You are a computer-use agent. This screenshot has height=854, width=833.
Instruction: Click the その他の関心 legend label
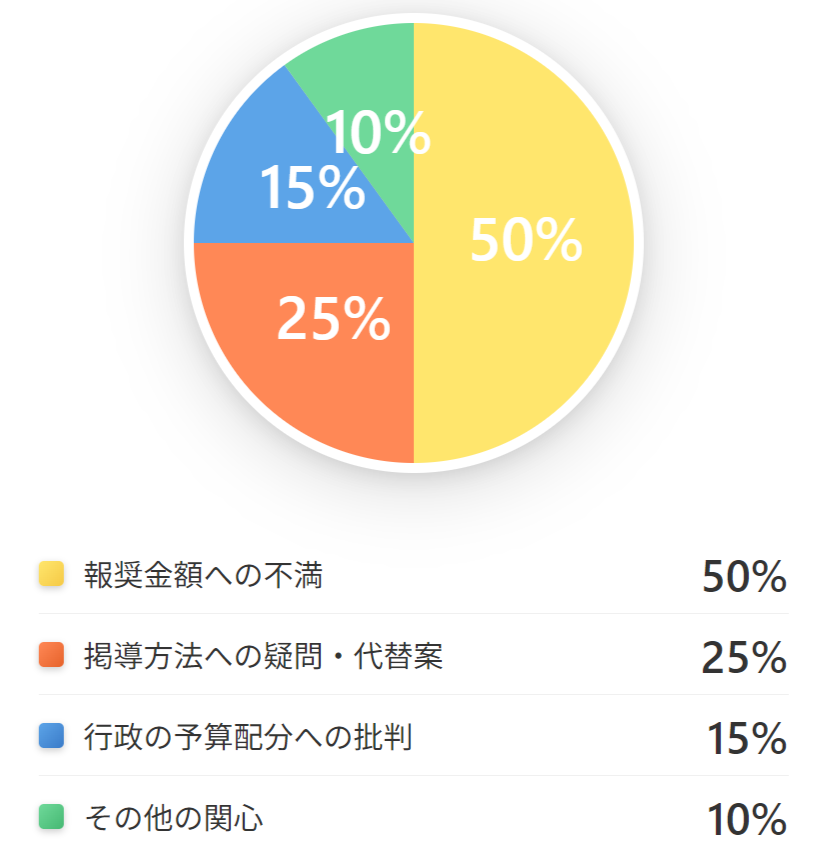(x=174, y=818)
